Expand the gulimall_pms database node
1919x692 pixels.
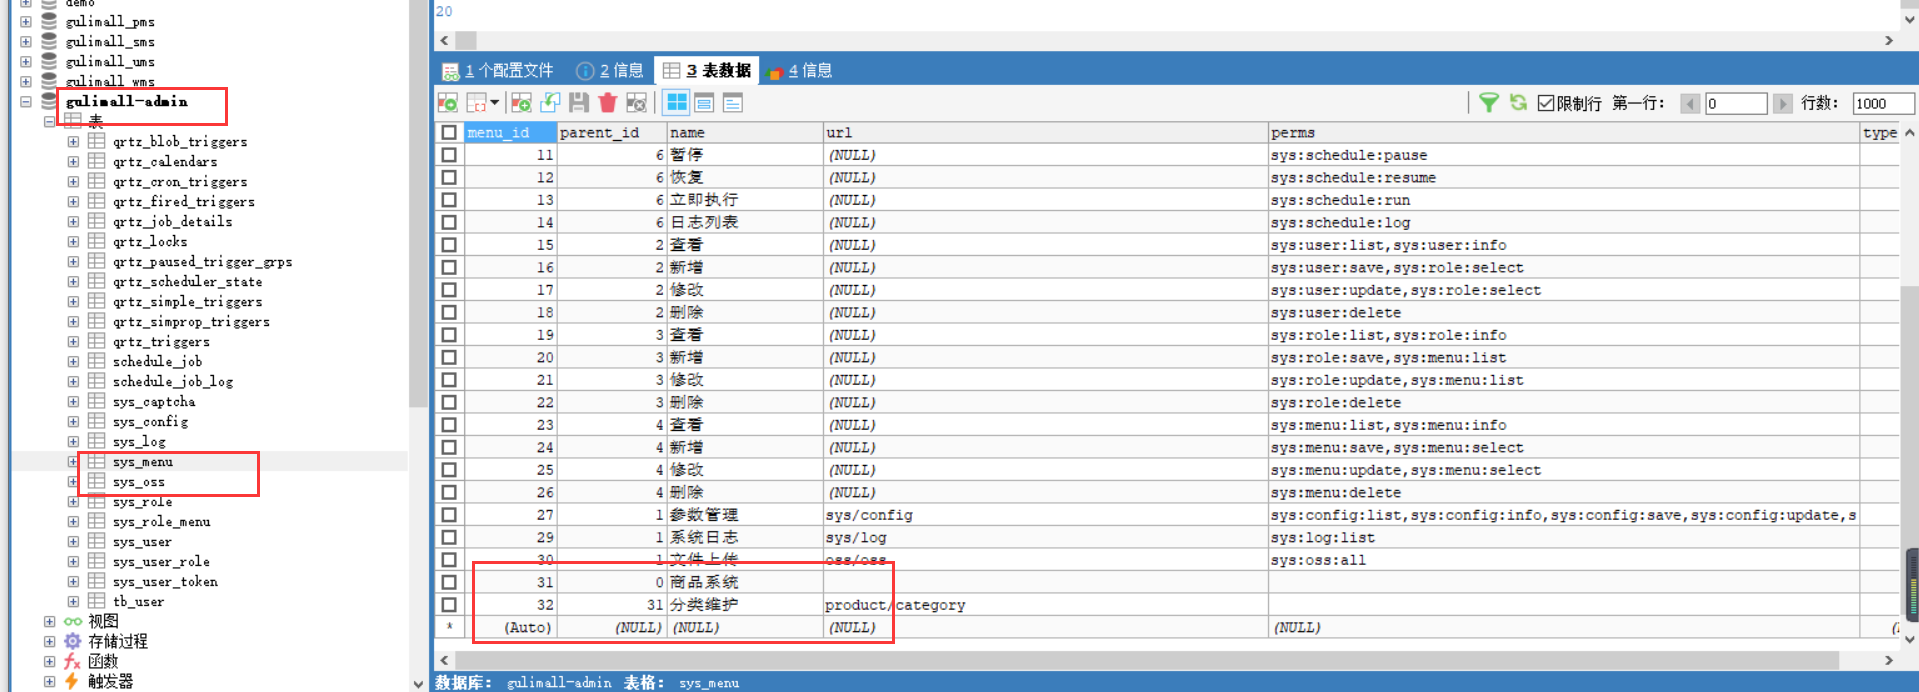click(26, 21)
